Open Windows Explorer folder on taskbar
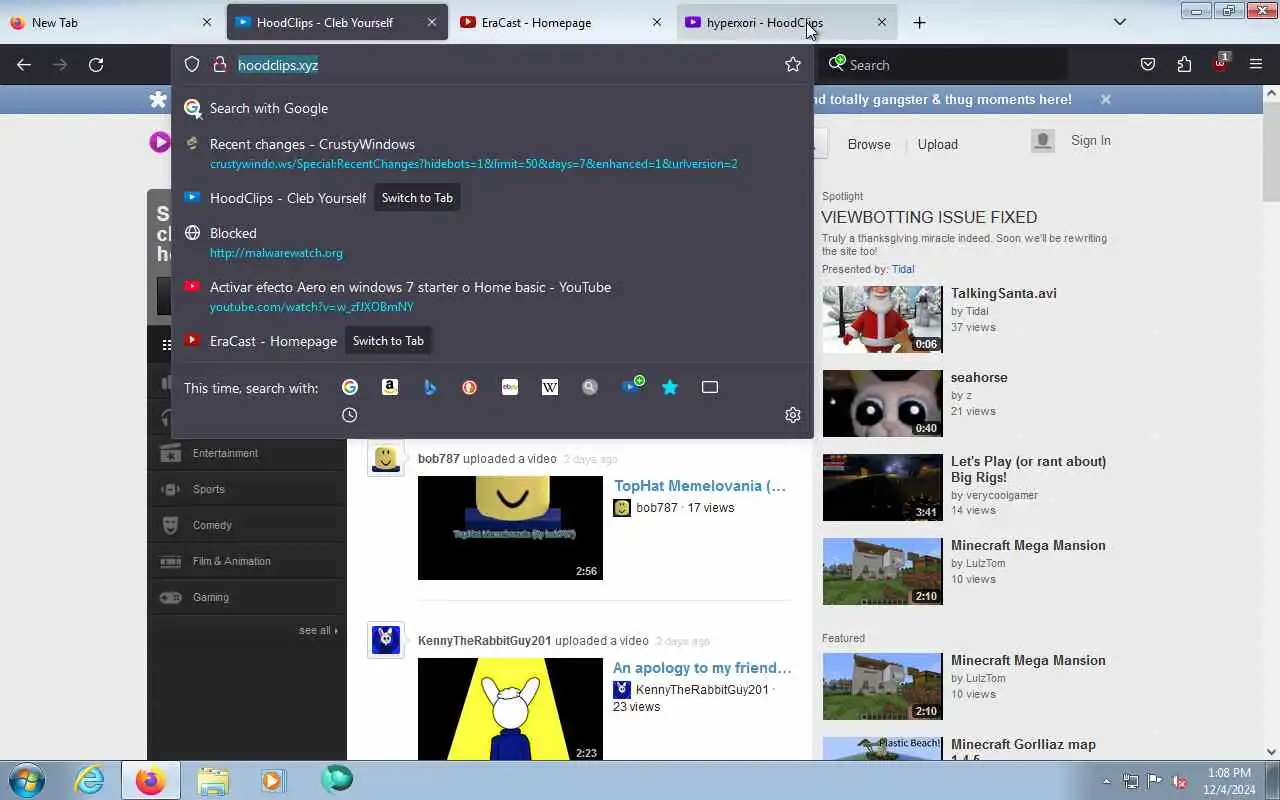Image resolution: width=1280 pixels, height=800 pixels. point(212,780)
